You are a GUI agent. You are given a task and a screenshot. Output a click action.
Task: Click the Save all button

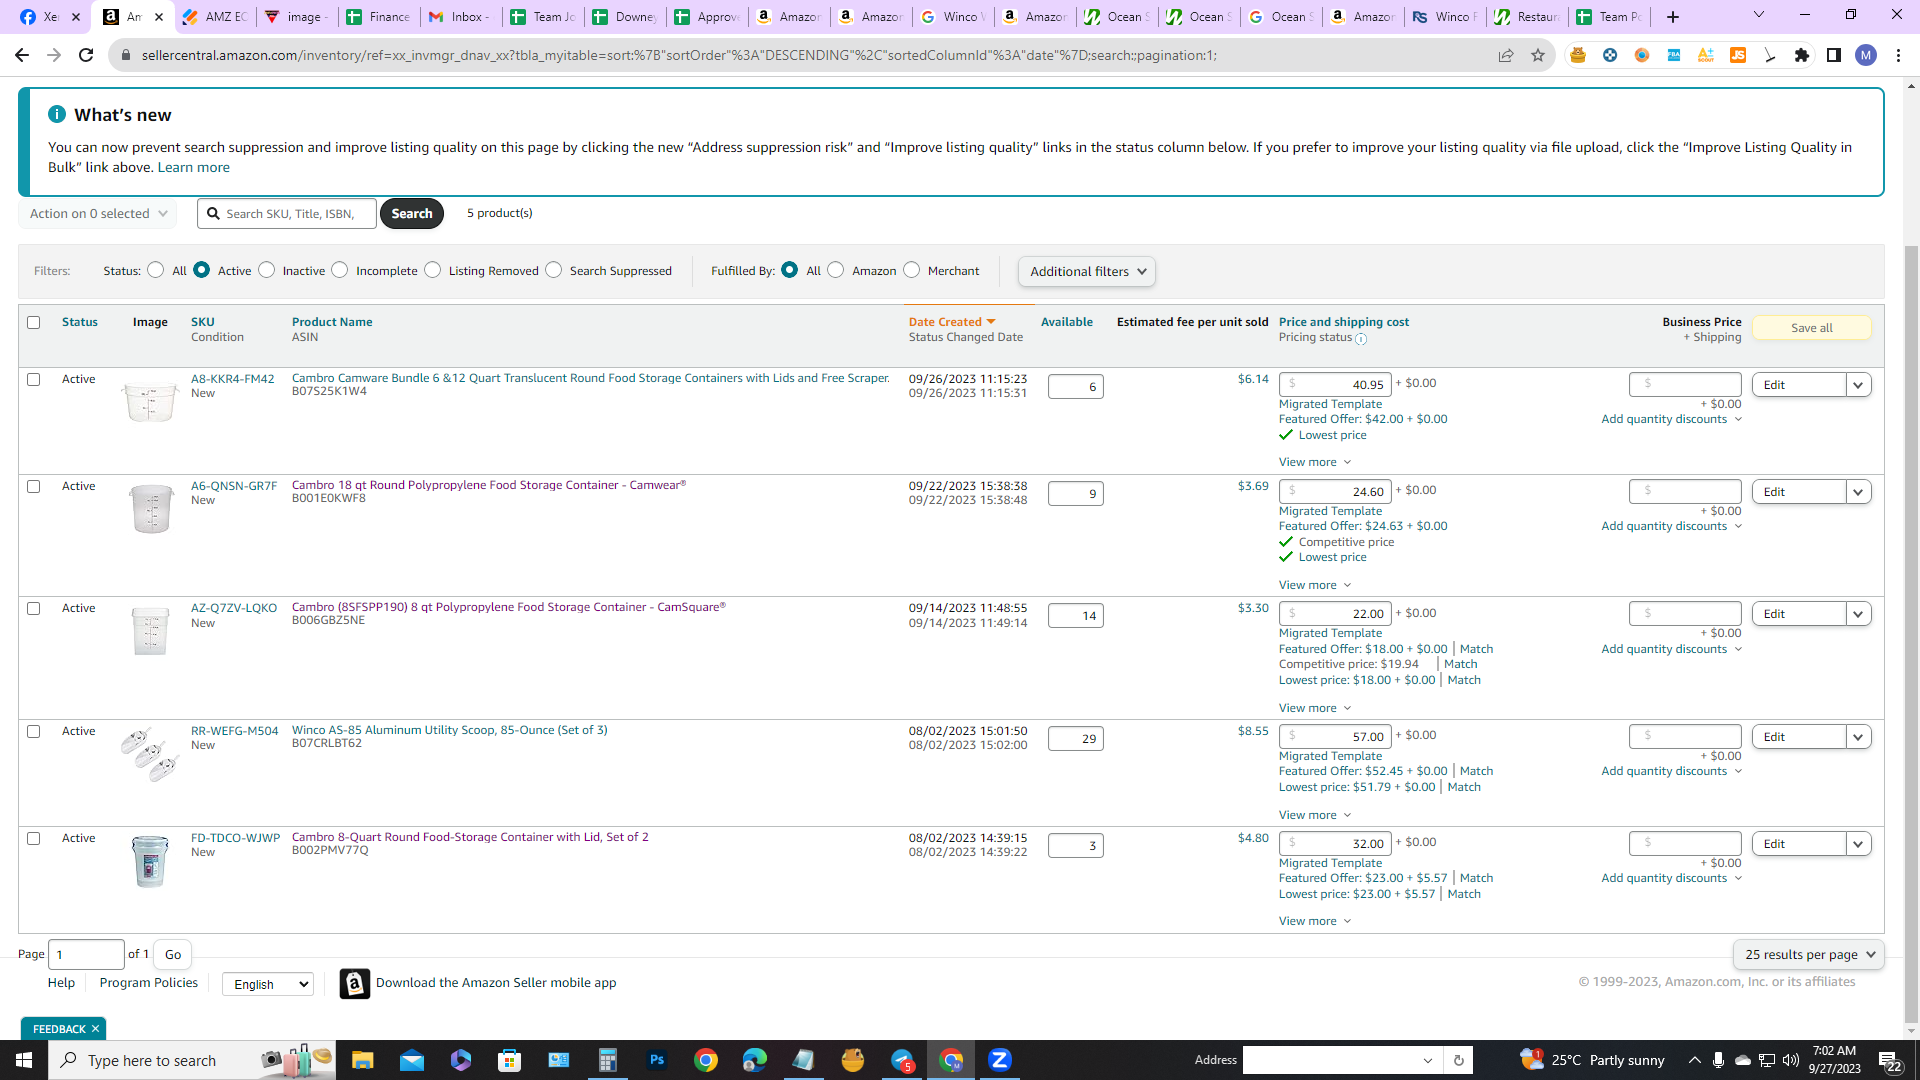click(x=1811, y=328)
